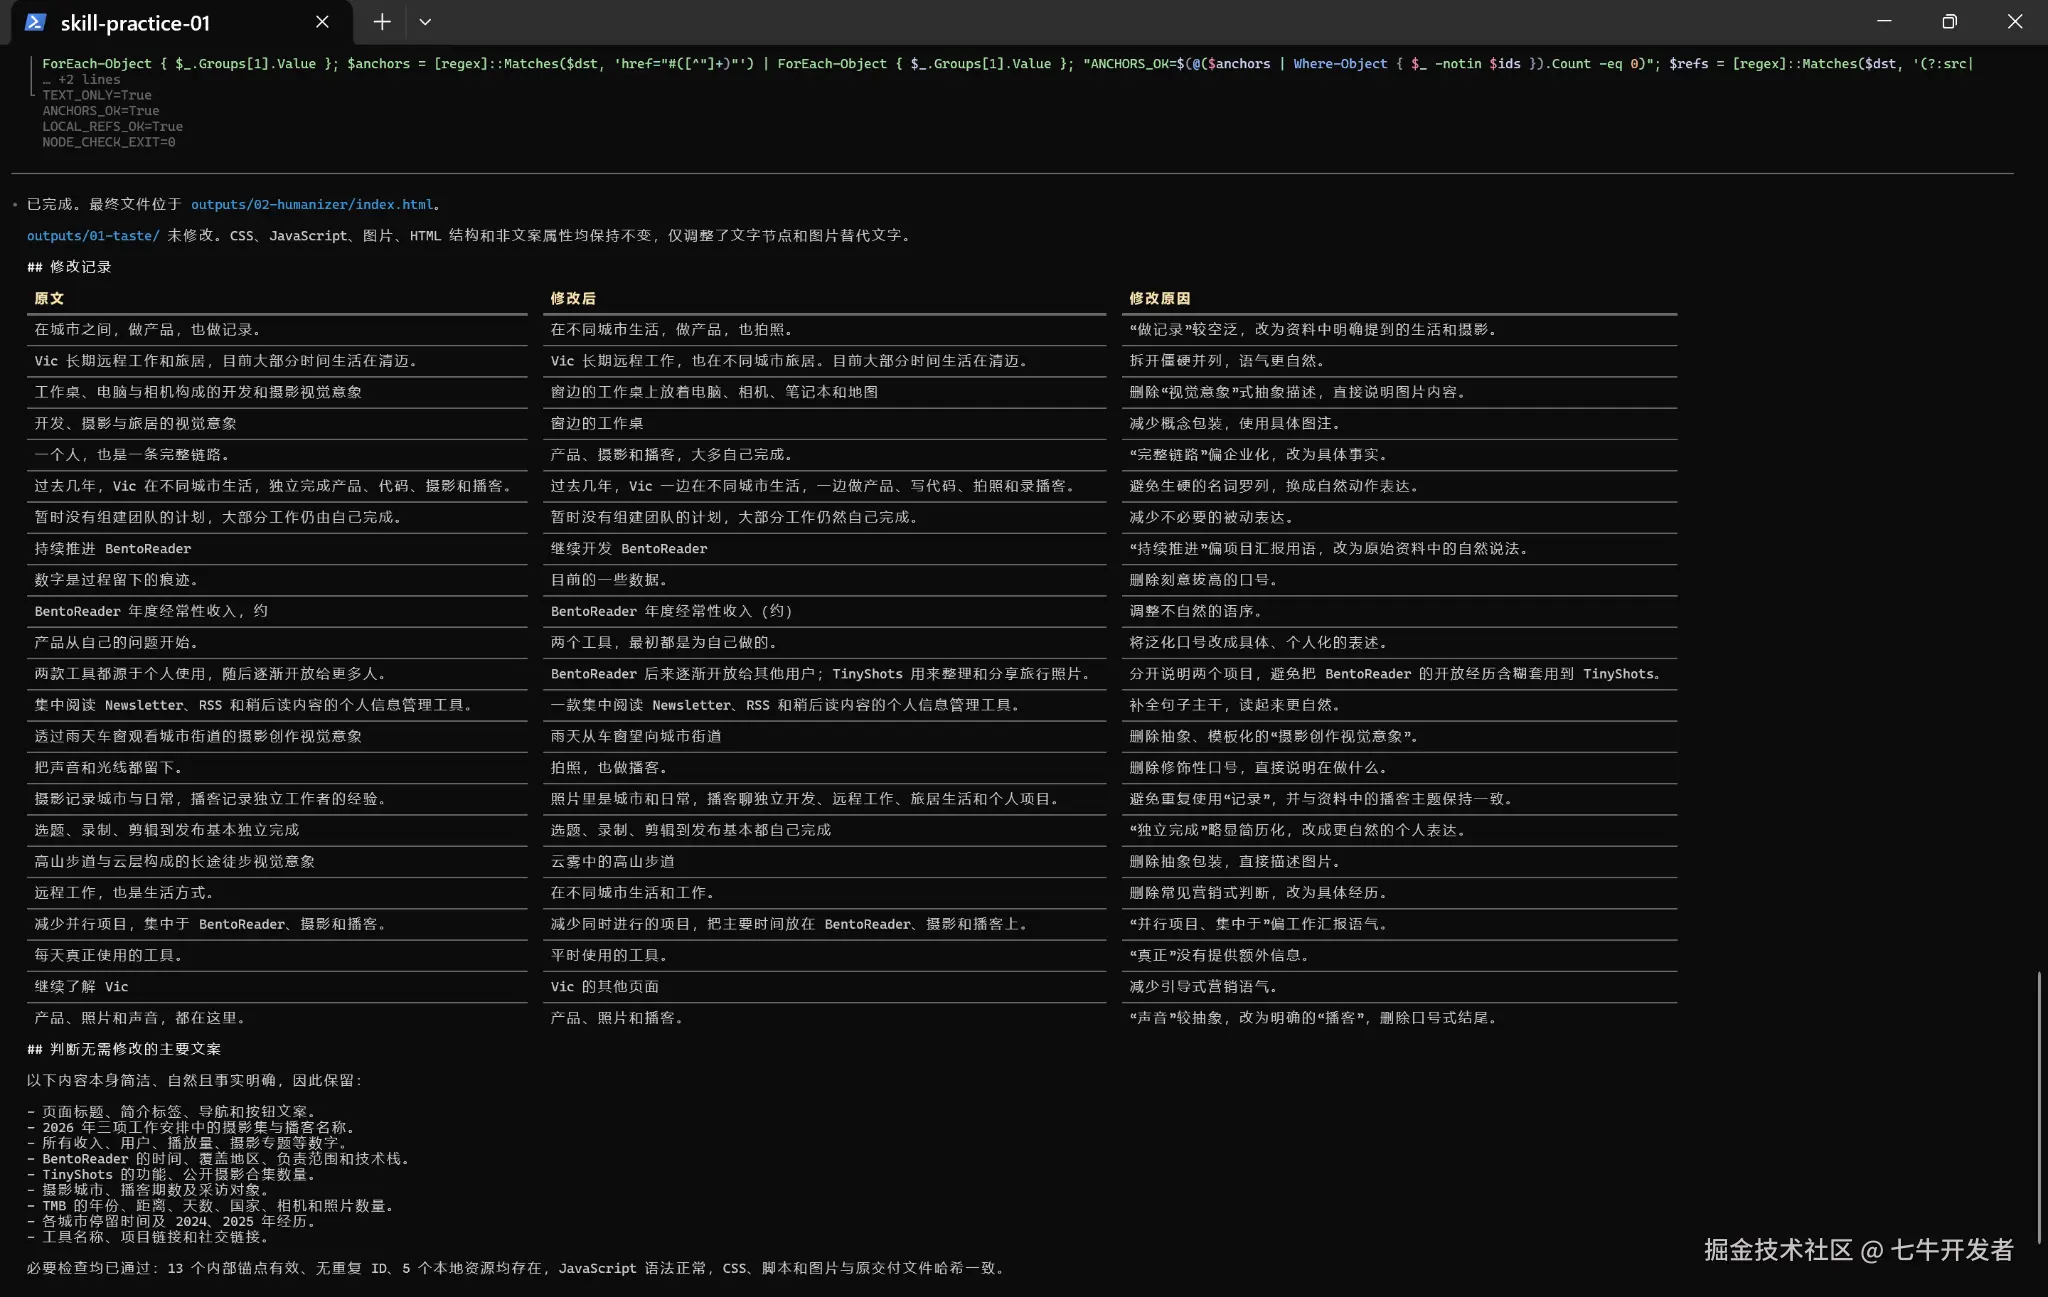Click the "减少引导式营销语气。" cell
This screenshot has height=1297, width=2048.
1204,987
